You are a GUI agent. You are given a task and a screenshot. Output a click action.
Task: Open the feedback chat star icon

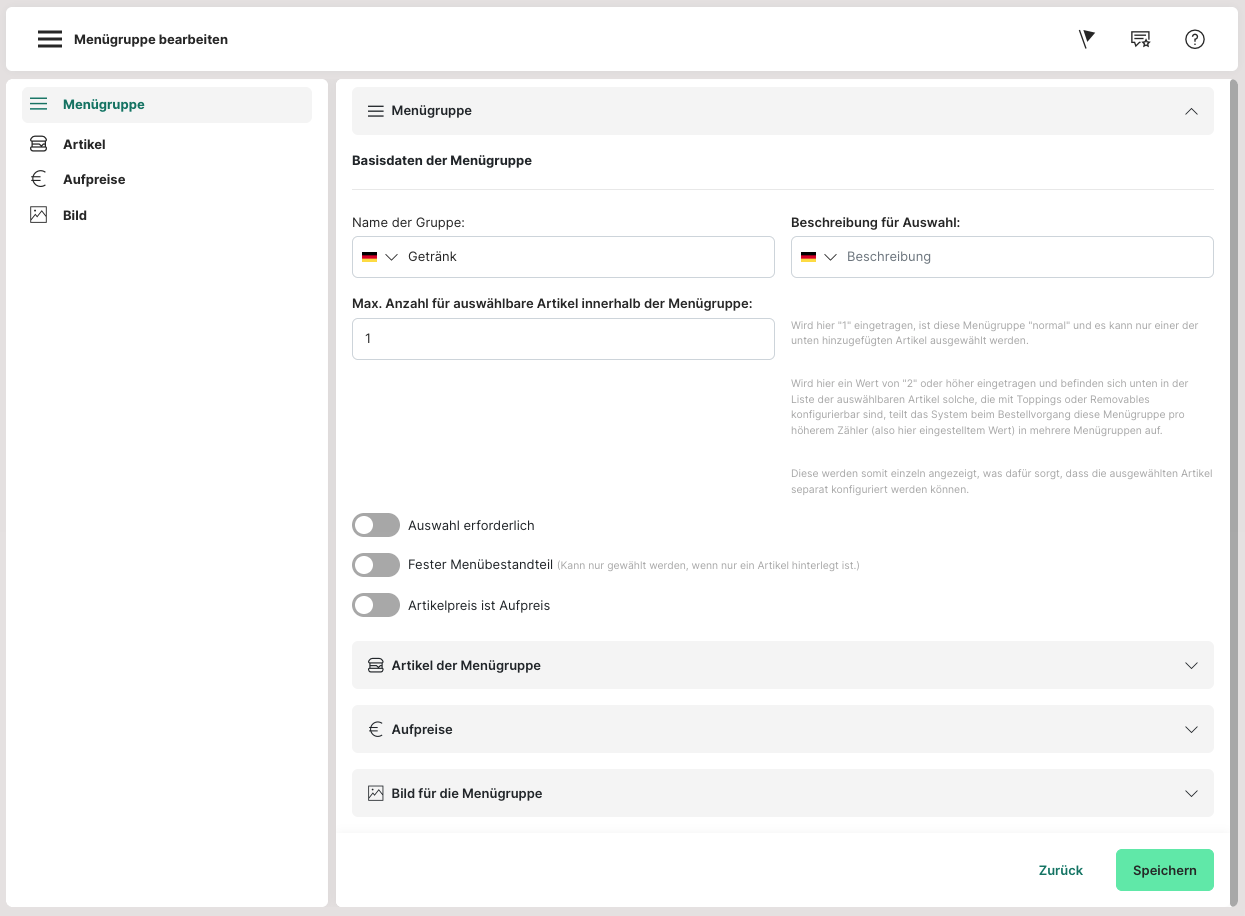[x=1140, y=39]
